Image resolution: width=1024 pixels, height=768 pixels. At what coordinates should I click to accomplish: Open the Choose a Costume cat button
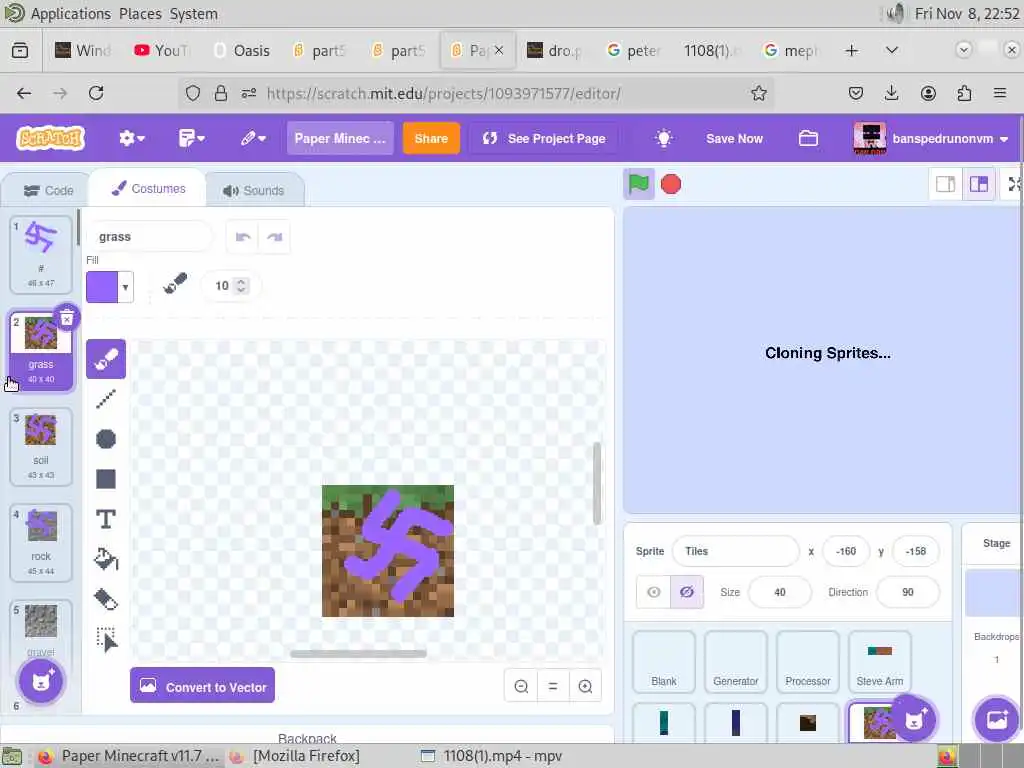41,681
